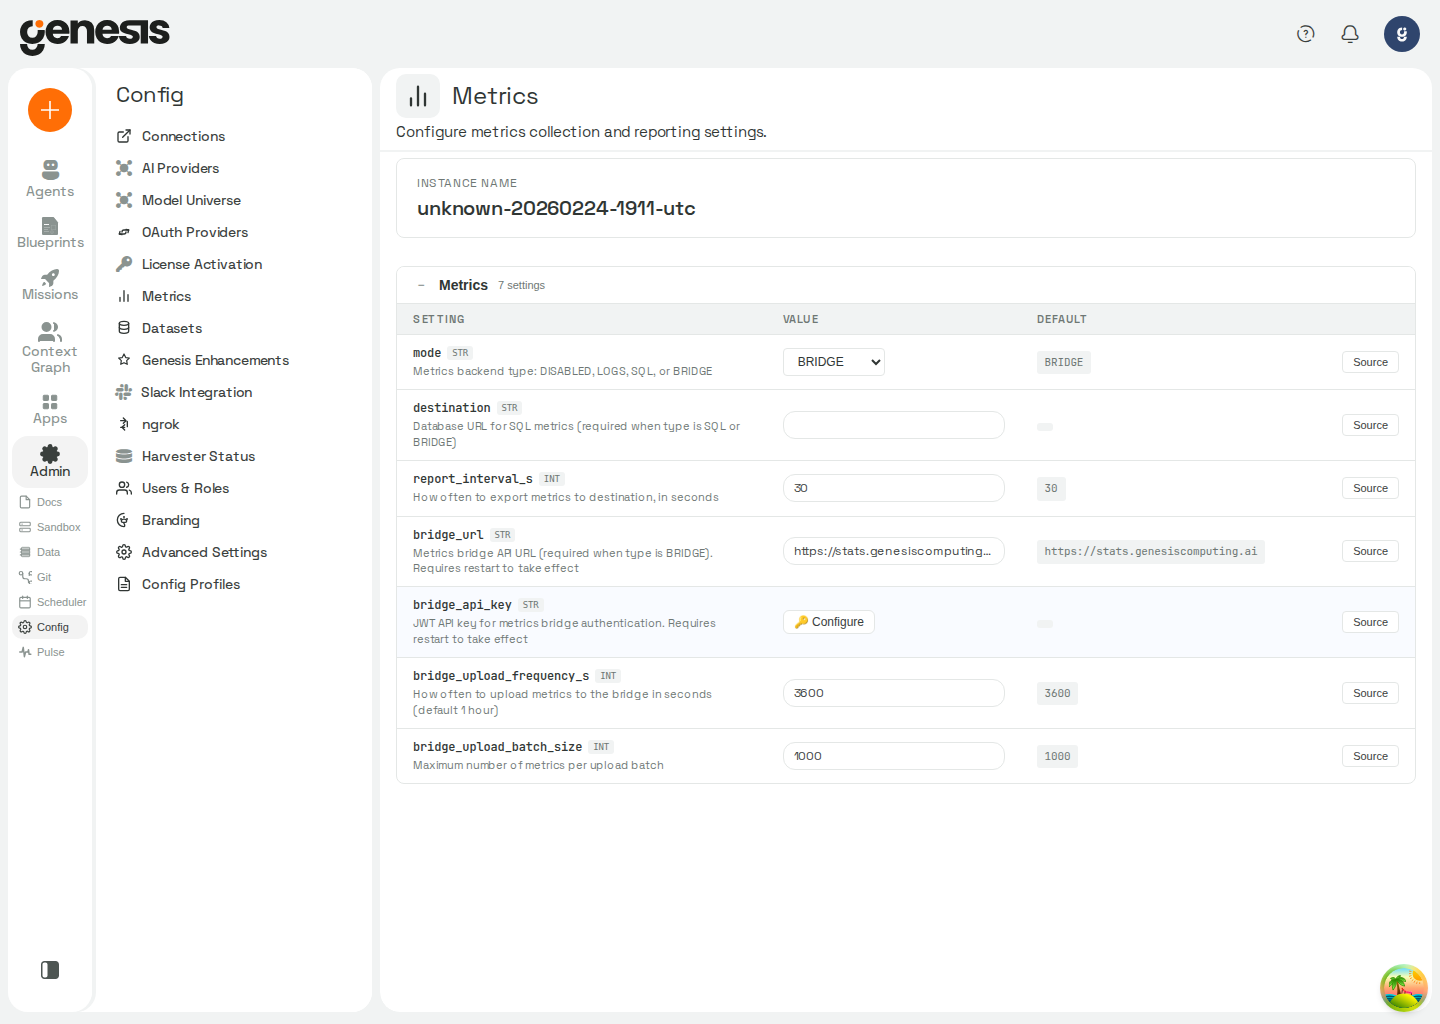Open Genesis Enhancements page

[203, 360]
